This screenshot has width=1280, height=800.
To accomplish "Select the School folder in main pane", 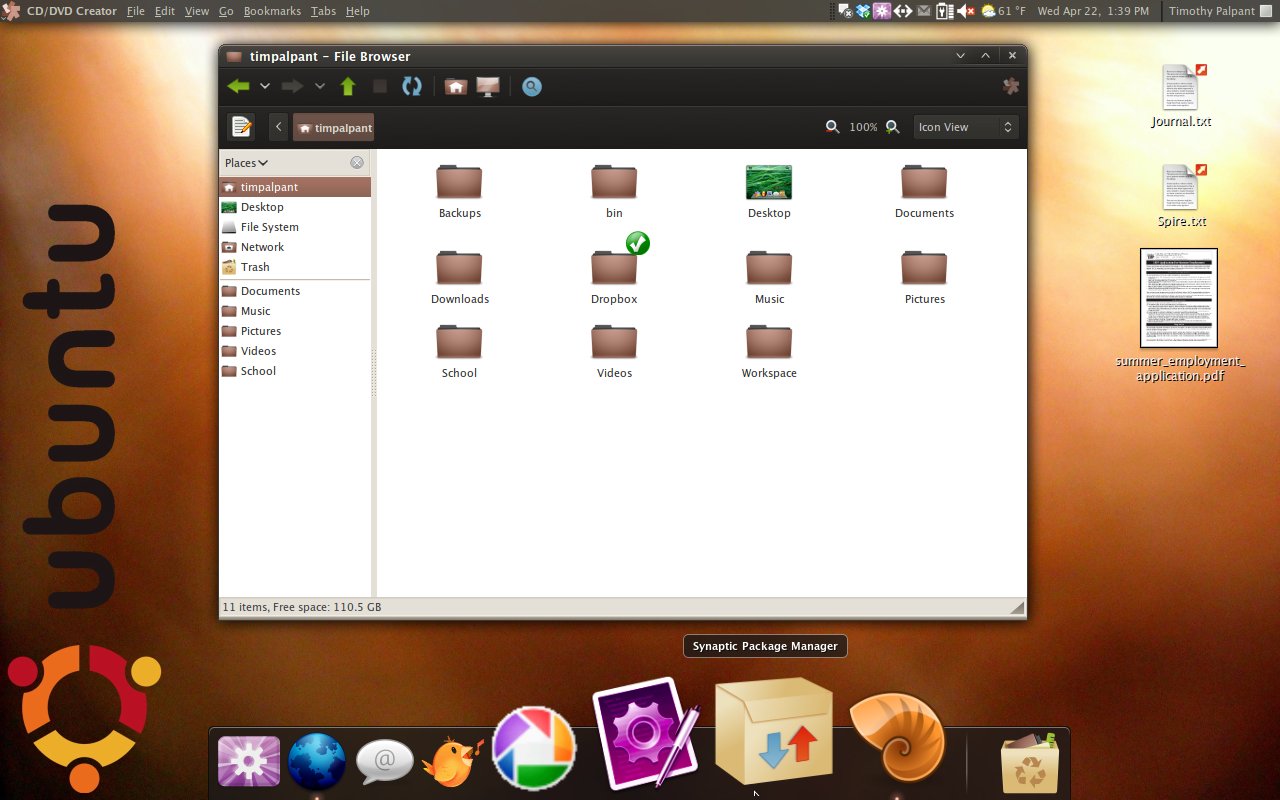I will pyautogui.click(x=459, y=342).
